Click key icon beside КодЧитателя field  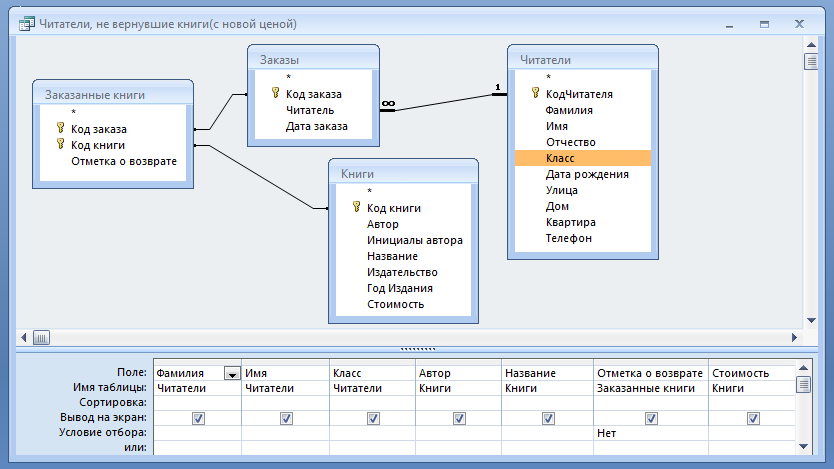coord(535,93)
